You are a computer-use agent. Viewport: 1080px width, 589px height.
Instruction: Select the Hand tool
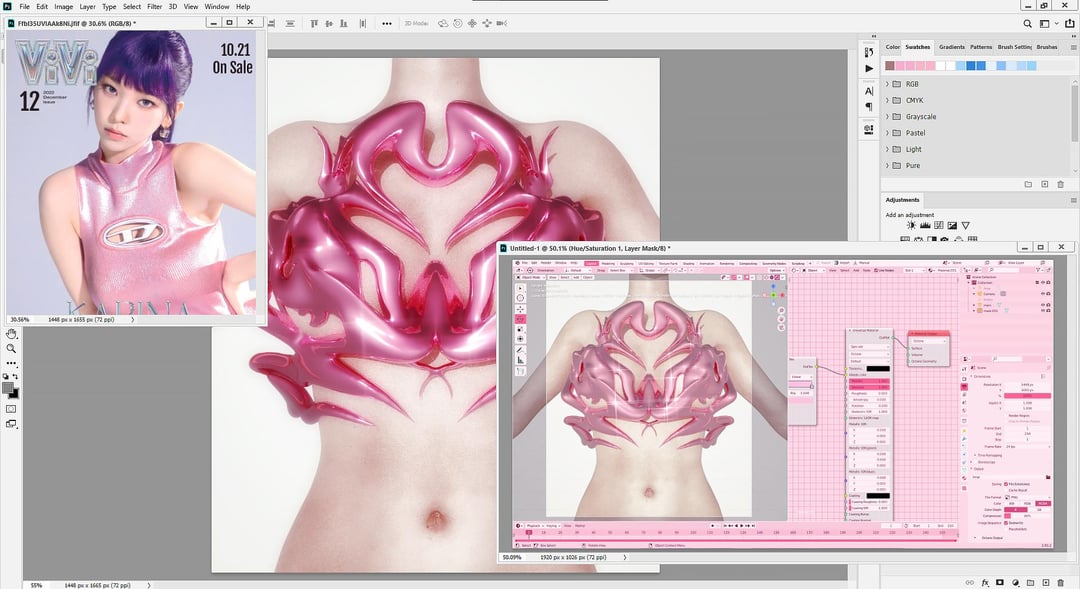click(x=12, y=334)
